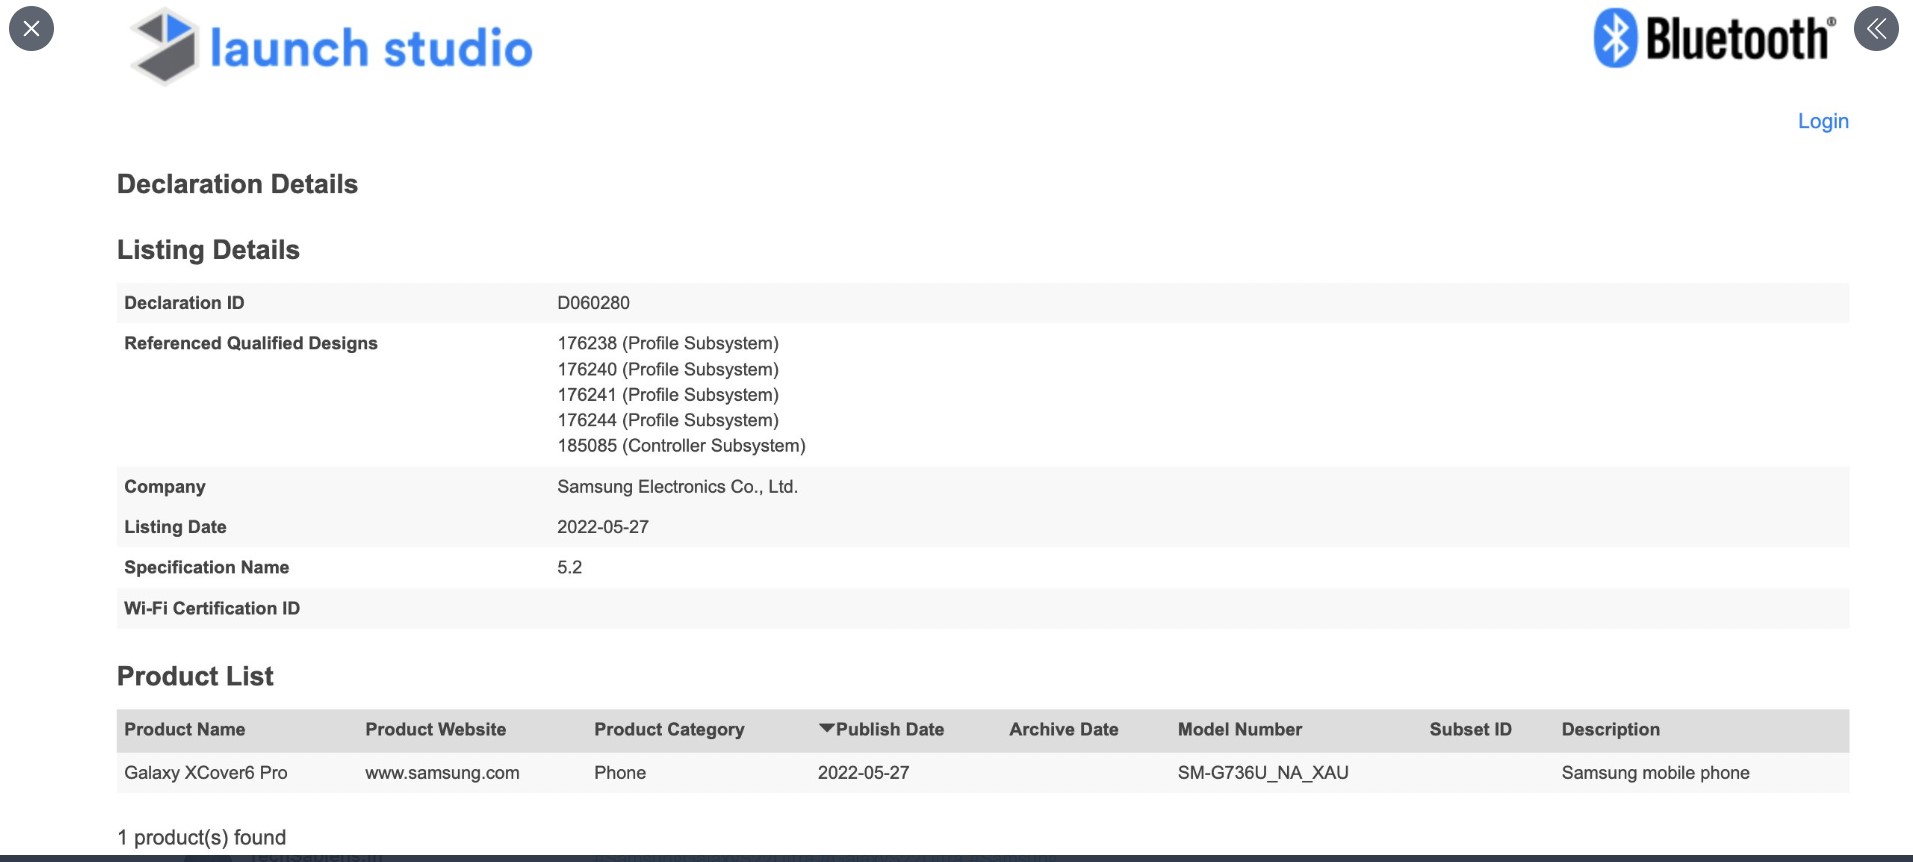Open www.samsung.com product website
The width and height of the screenshot is (1913, 862).
pos(442,773)
